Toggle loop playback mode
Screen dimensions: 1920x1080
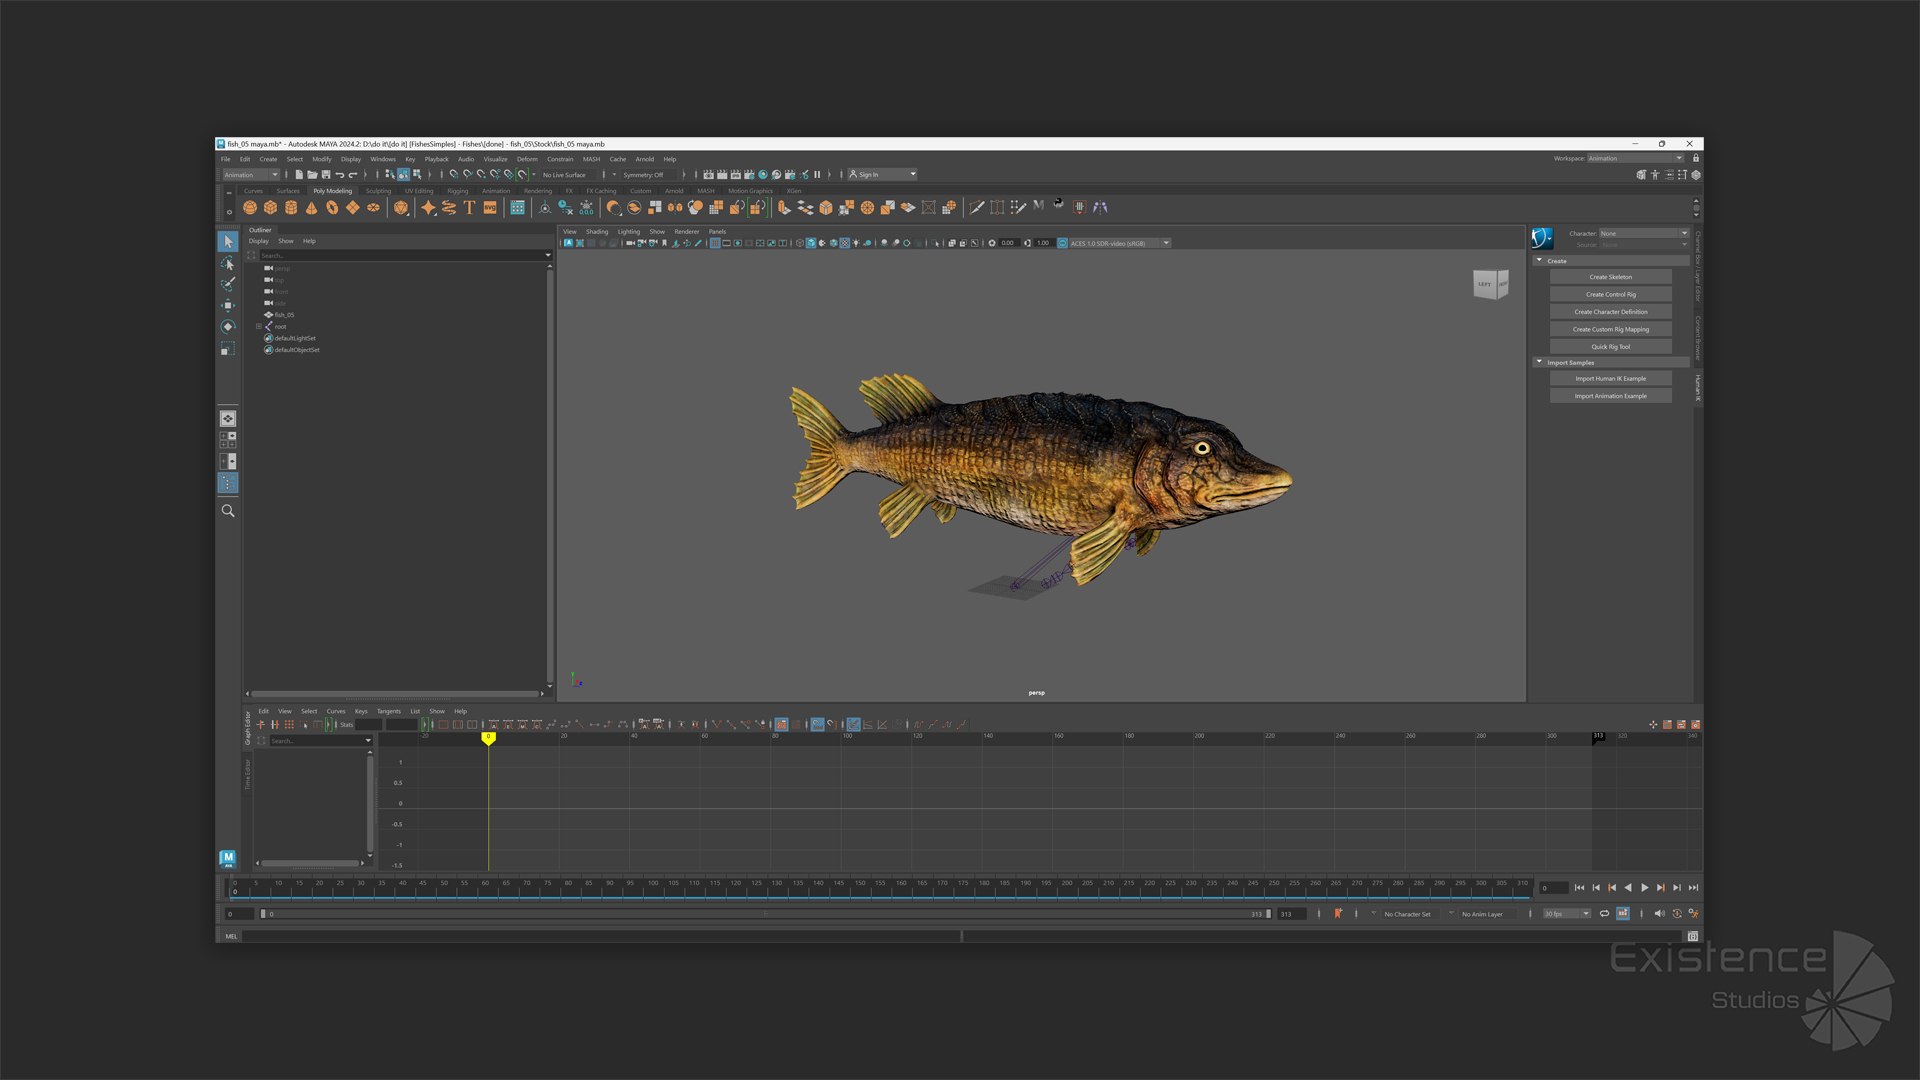pyautogui.click(x=1604, y=913)
